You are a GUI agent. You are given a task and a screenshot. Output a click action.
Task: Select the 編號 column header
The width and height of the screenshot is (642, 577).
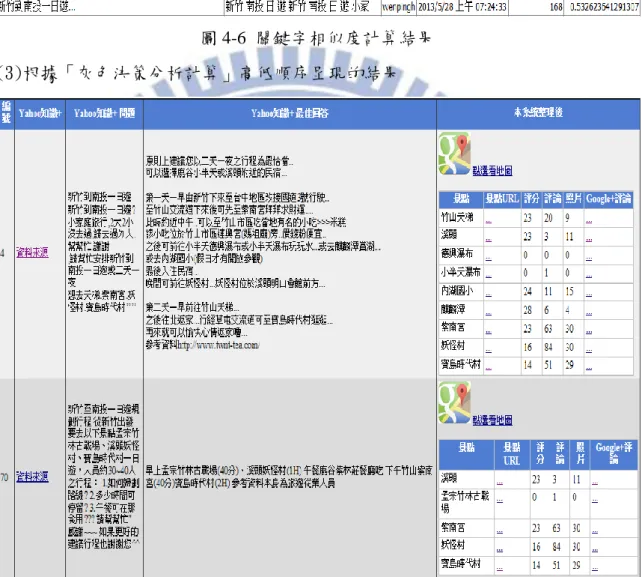coord(7,113)
